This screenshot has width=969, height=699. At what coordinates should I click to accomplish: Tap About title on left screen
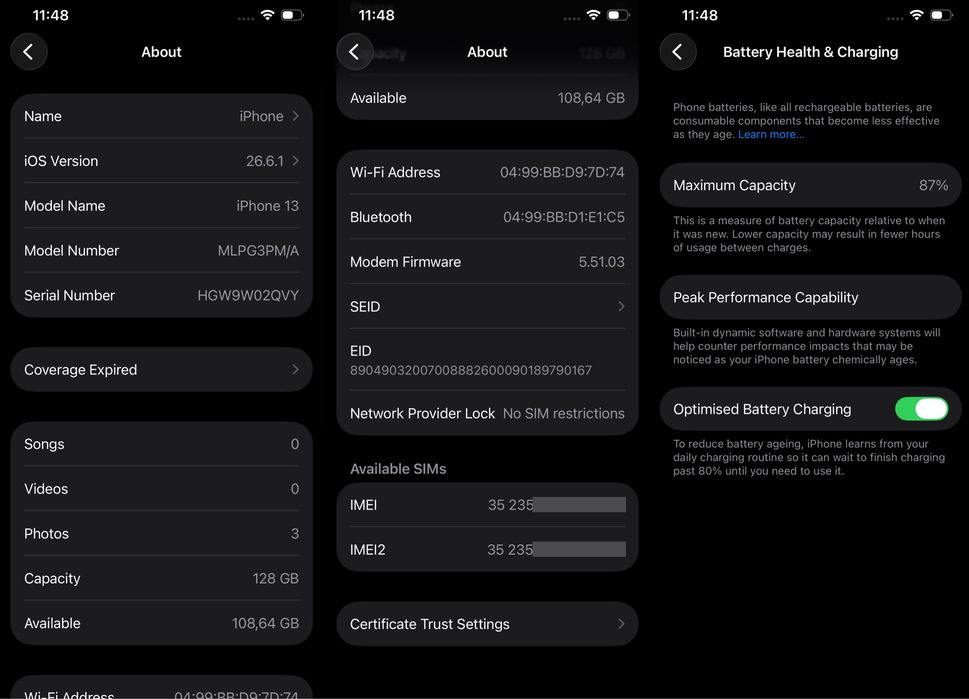pos(161,52)
